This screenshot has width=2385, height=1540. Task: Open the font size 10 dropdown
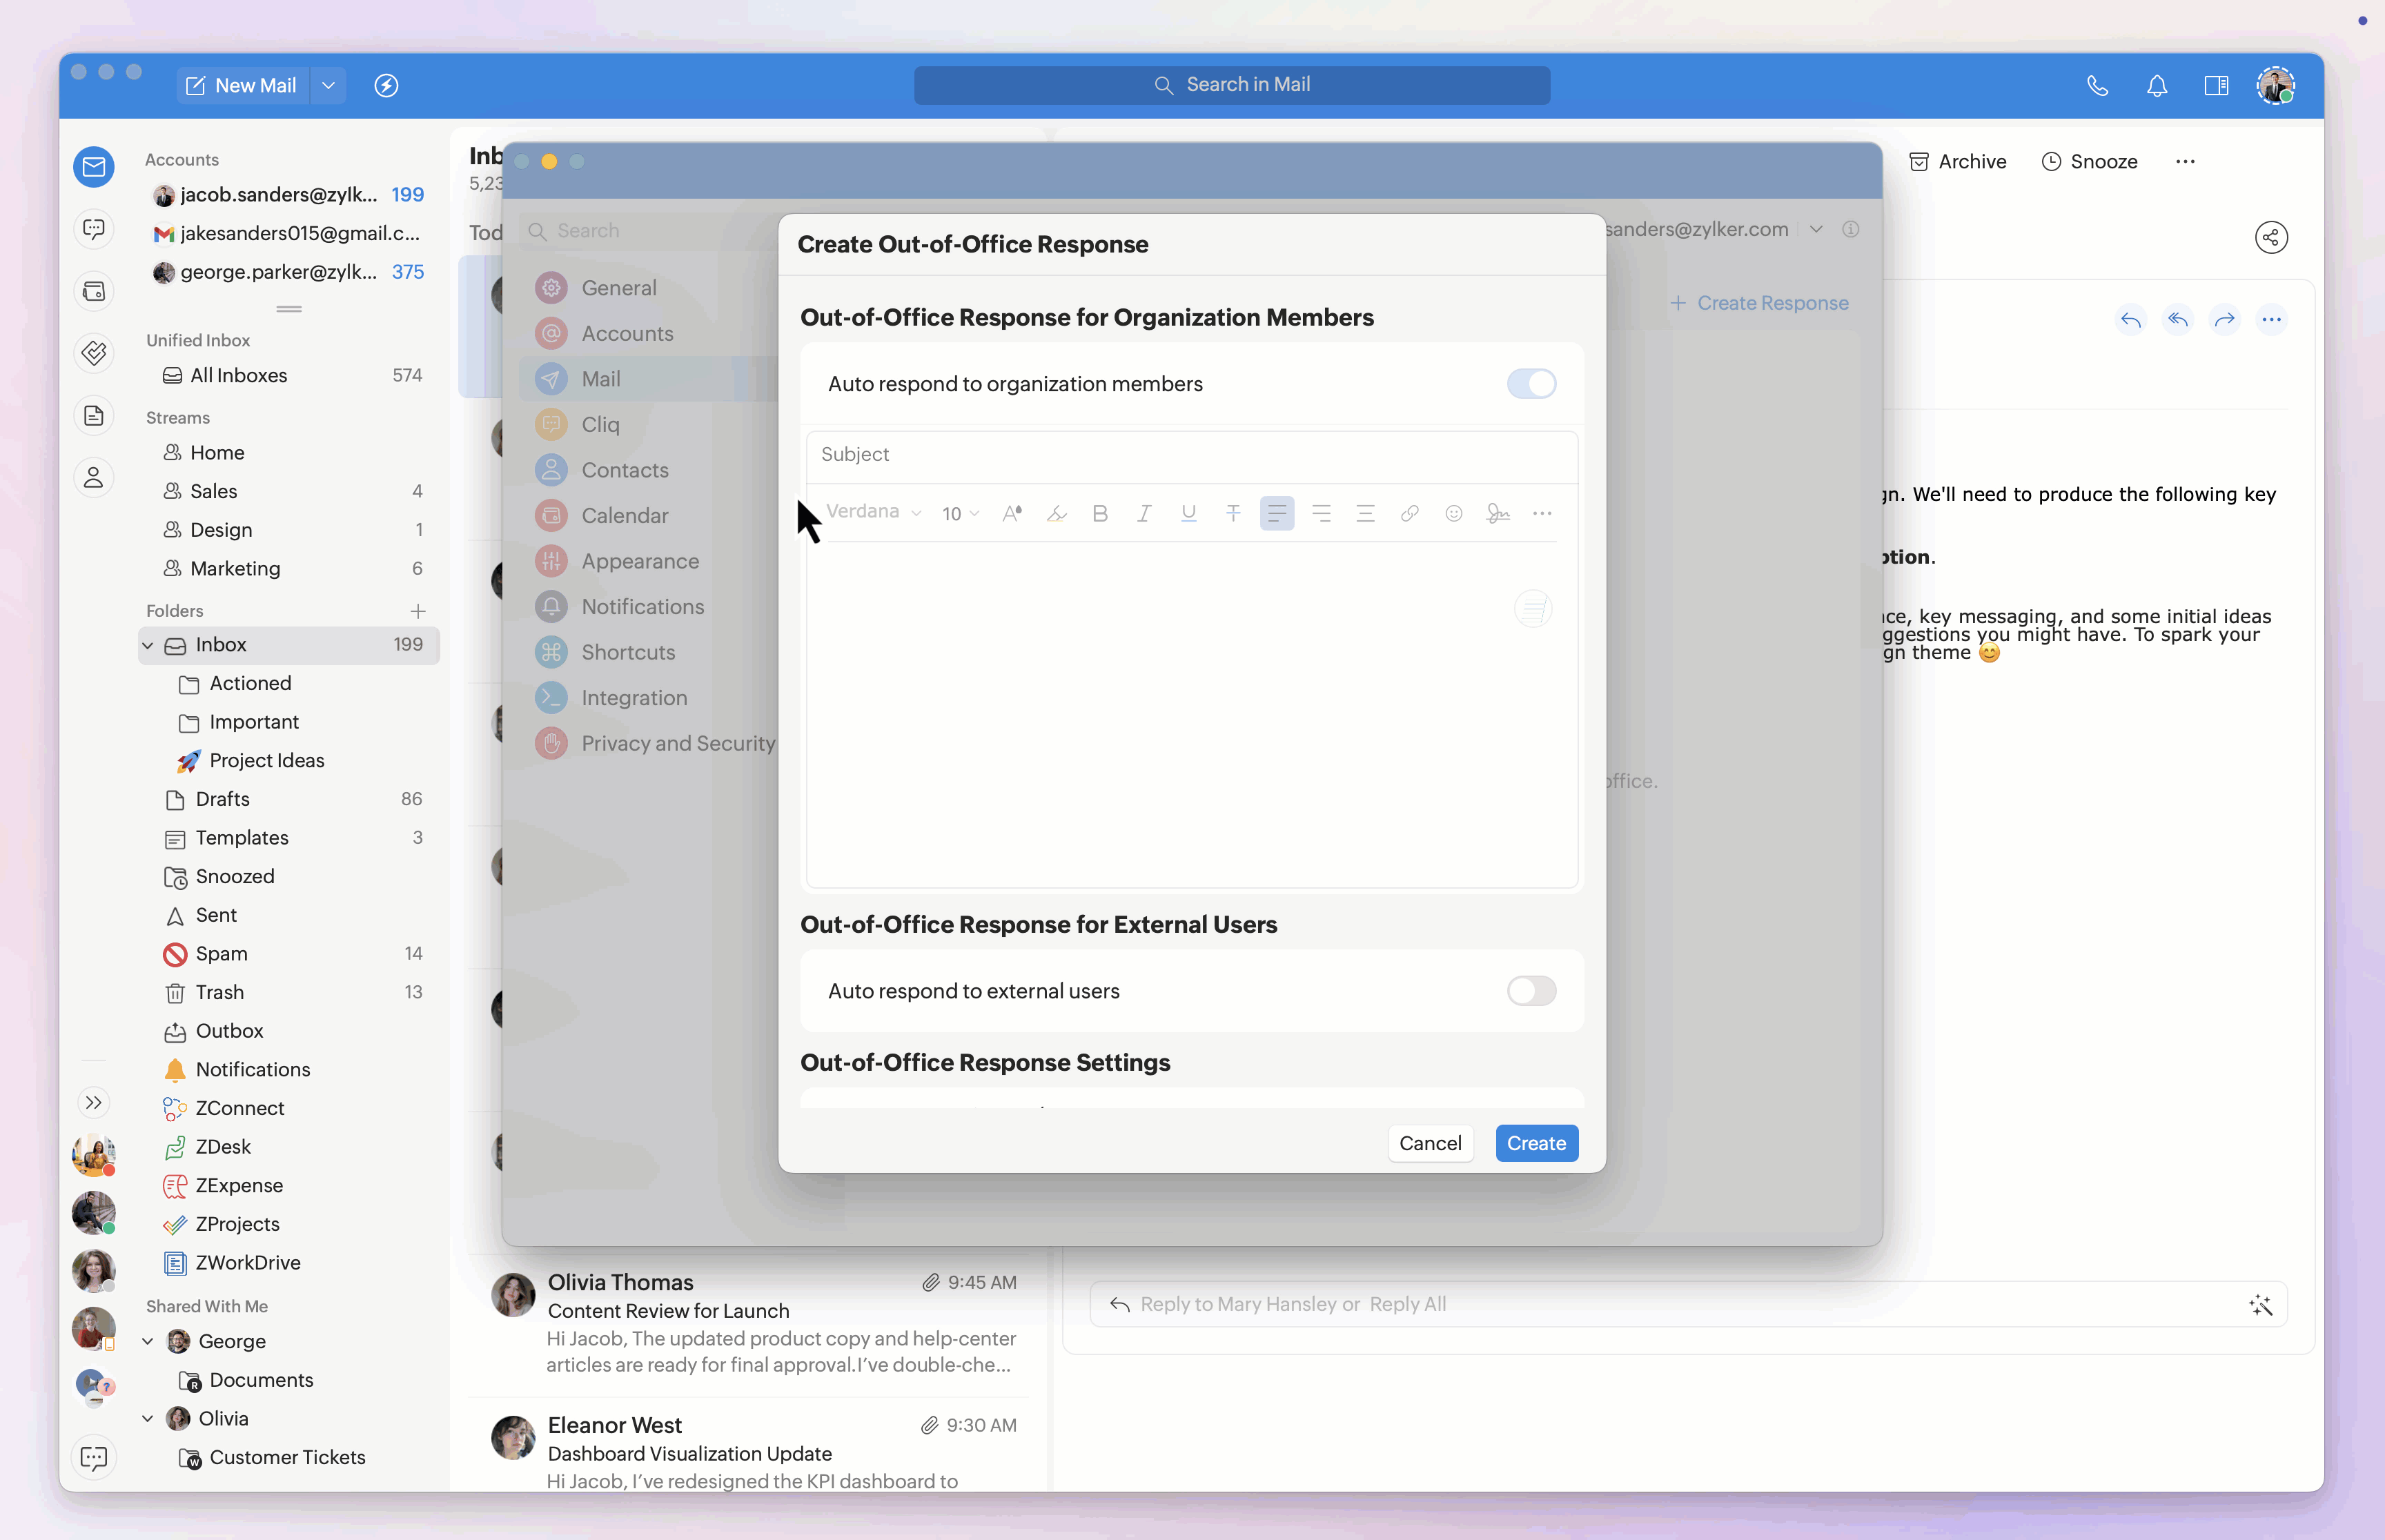coord(960,513)
